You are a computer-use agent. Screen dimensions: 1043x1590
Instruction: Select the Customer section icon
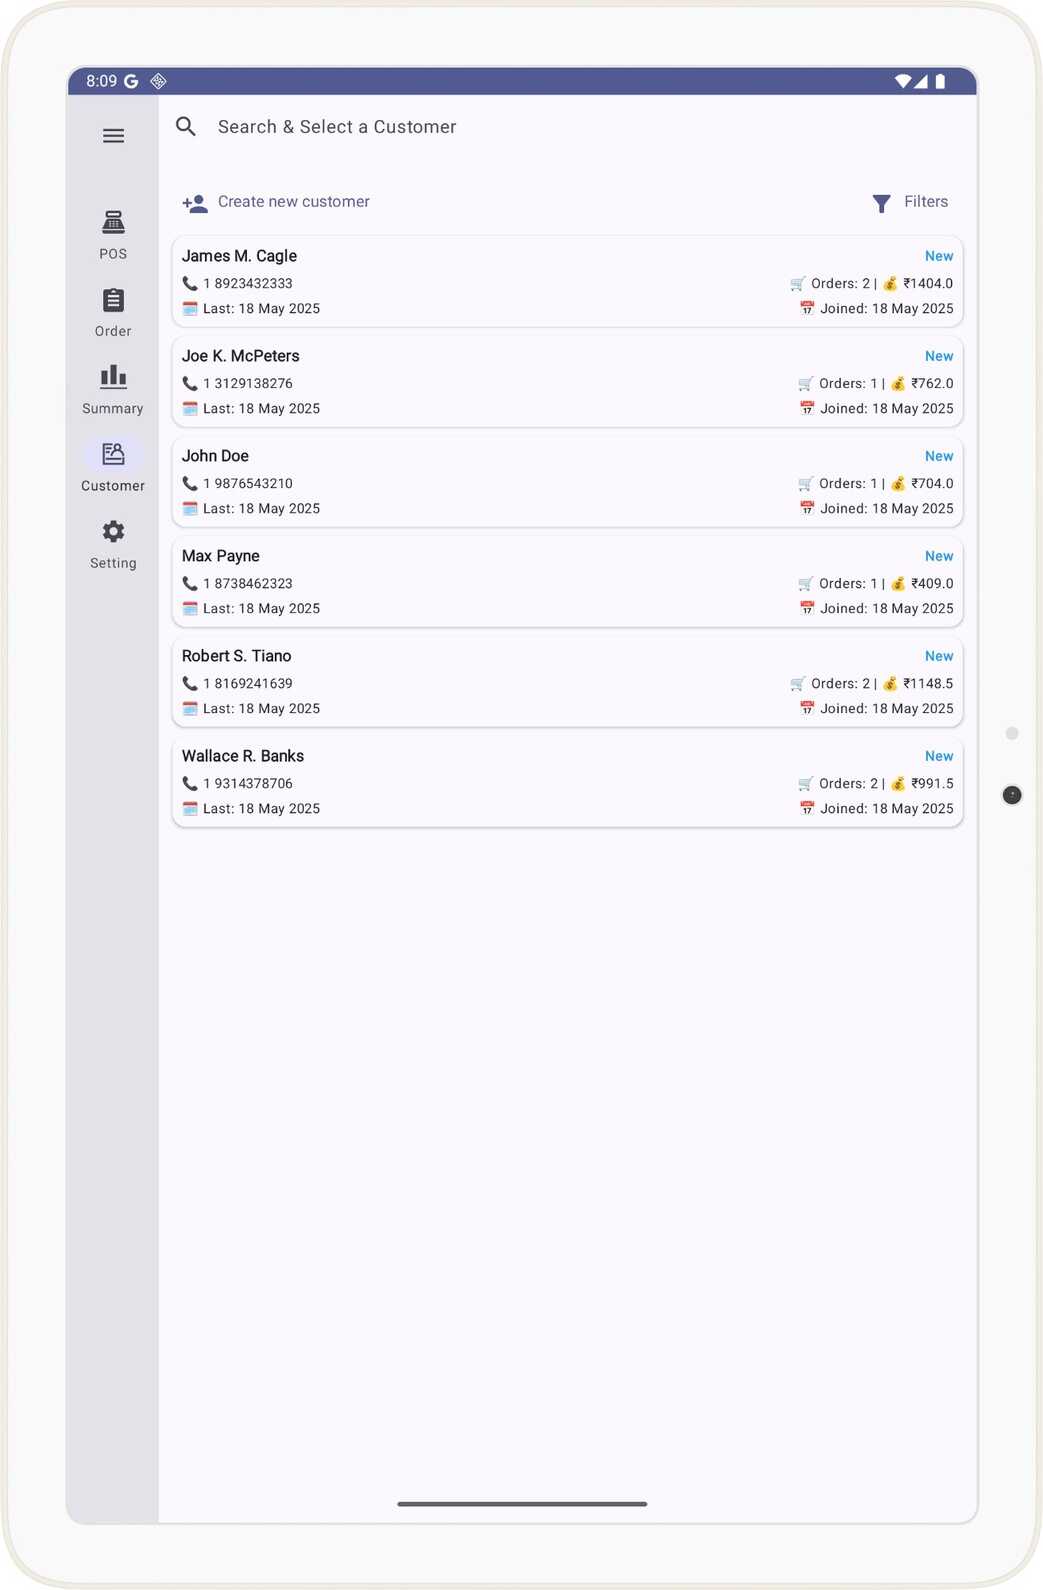(x=113, y=455)
